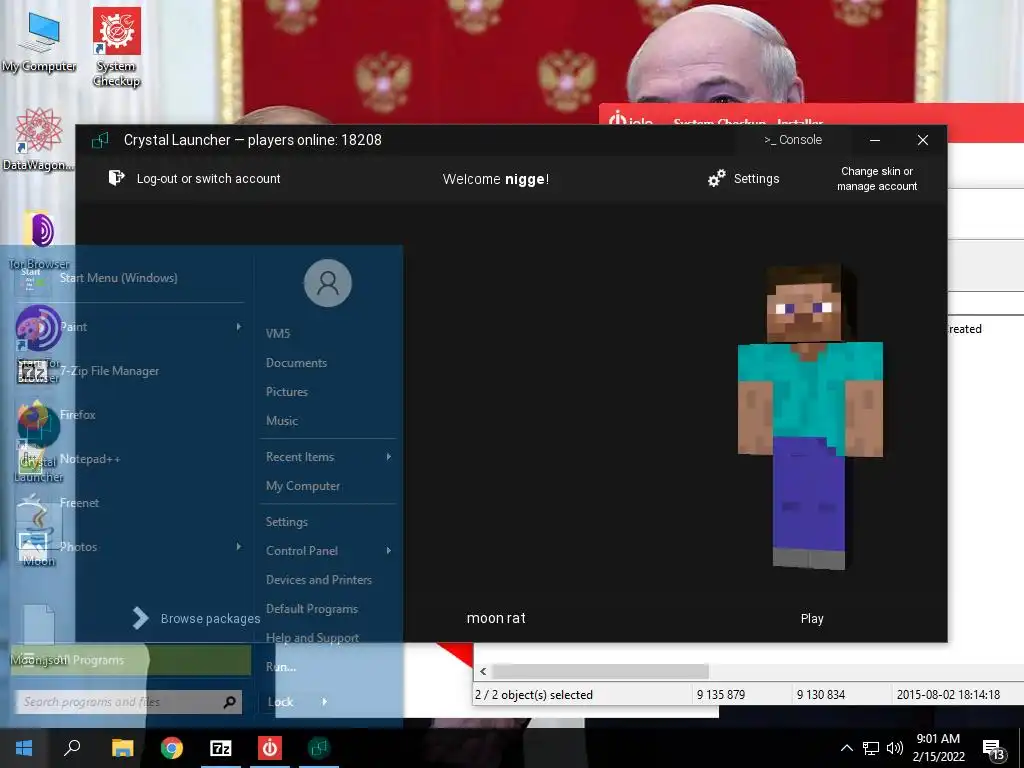Switch to iolo System Checkup taskbar button
Screen dimensions: 1024x768
(x=270, y=748)
